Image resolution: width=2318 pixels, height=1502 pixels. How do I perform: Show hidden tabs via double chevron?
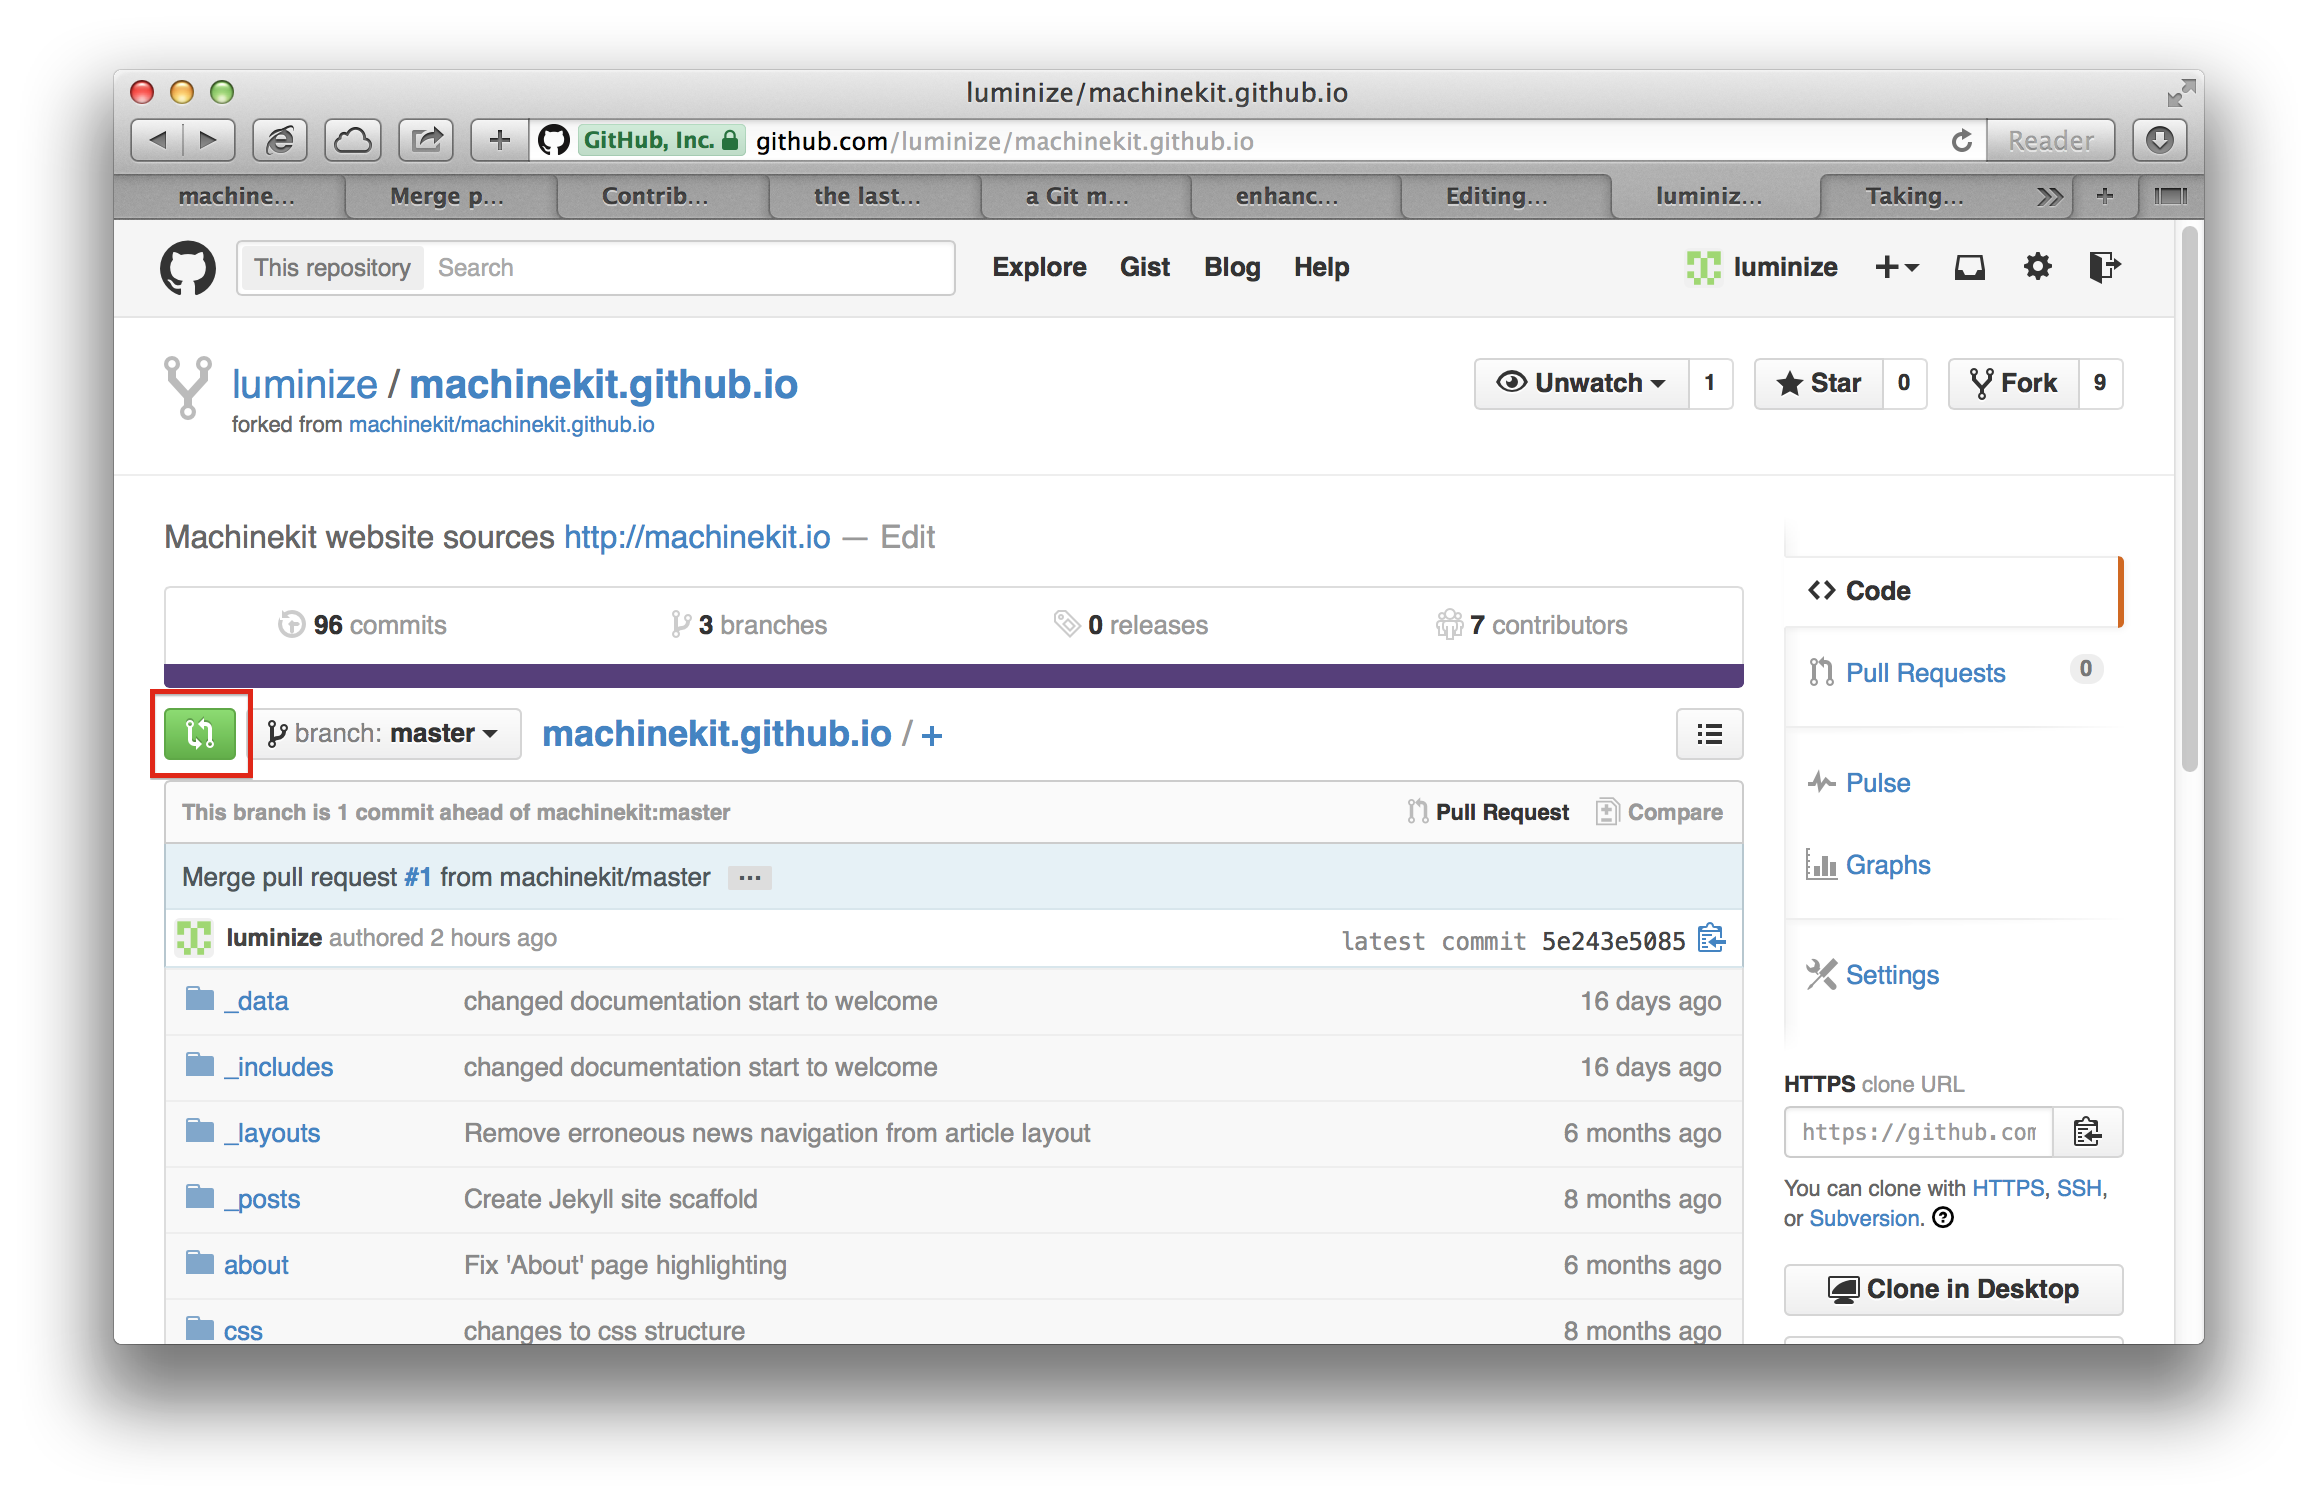(x=2049, y=196)
